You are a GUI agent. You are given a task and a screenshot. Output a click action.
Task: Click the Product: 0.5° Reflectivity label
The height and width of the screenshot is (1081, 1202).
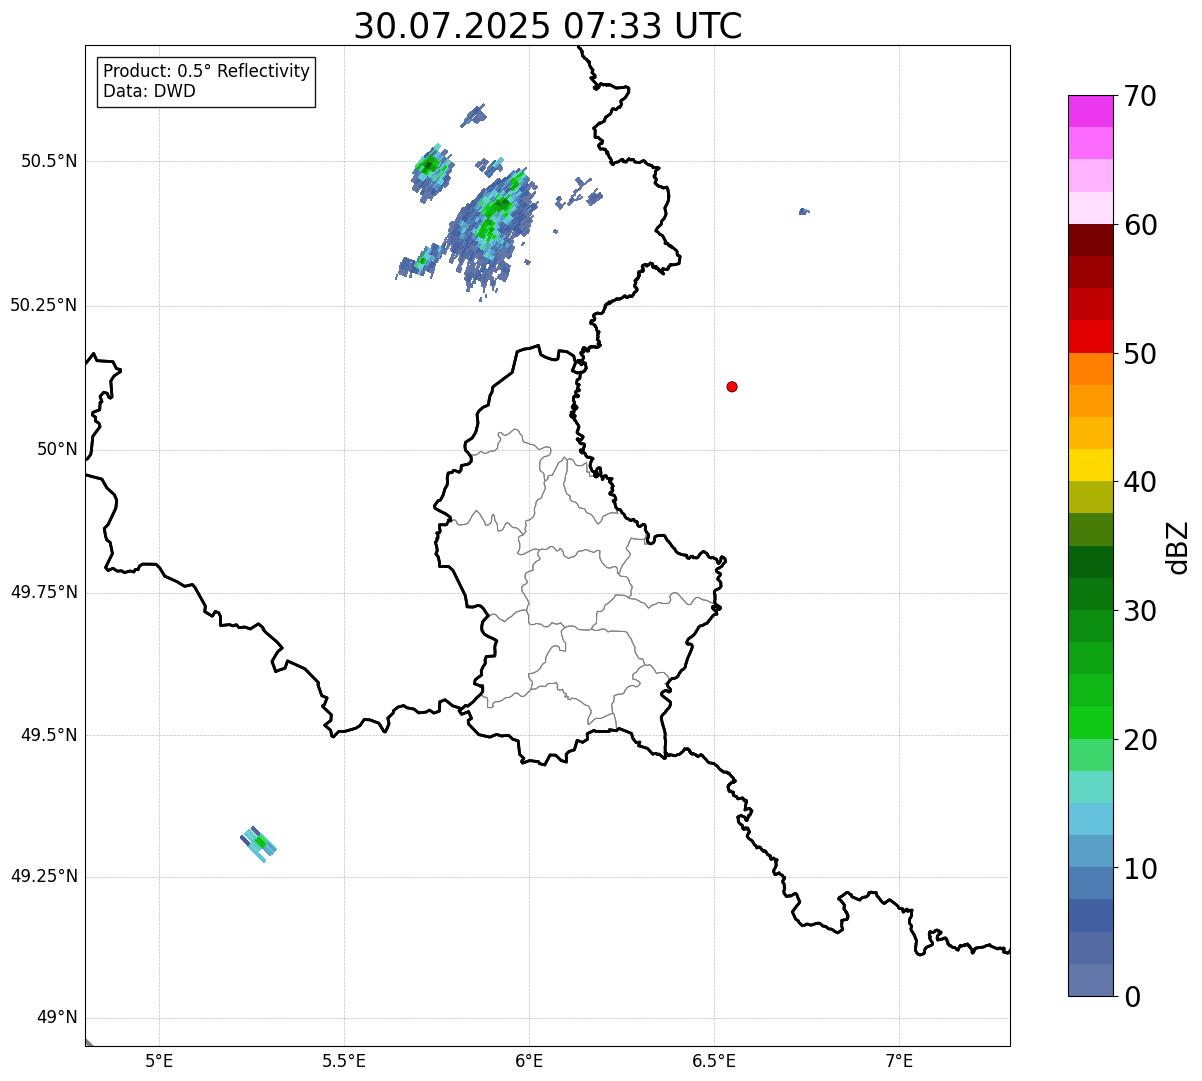click(207, 71)
